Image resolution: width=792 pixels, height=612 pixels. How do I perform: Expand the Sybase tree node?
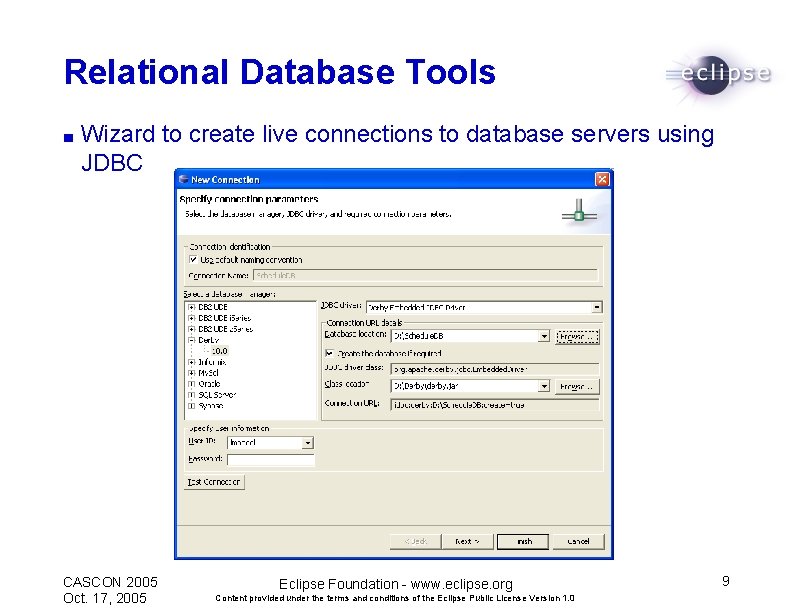[191, 406]
